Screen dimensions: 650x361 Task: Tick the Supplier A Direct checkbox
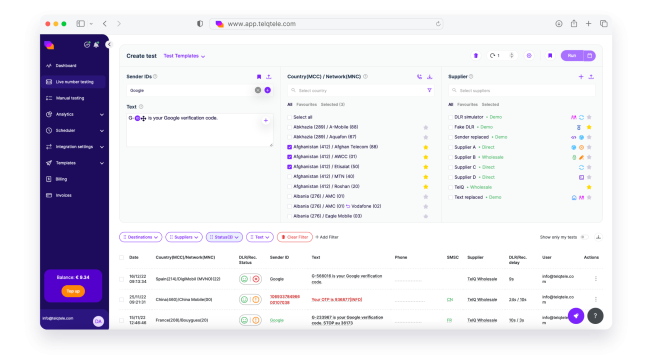450,147
